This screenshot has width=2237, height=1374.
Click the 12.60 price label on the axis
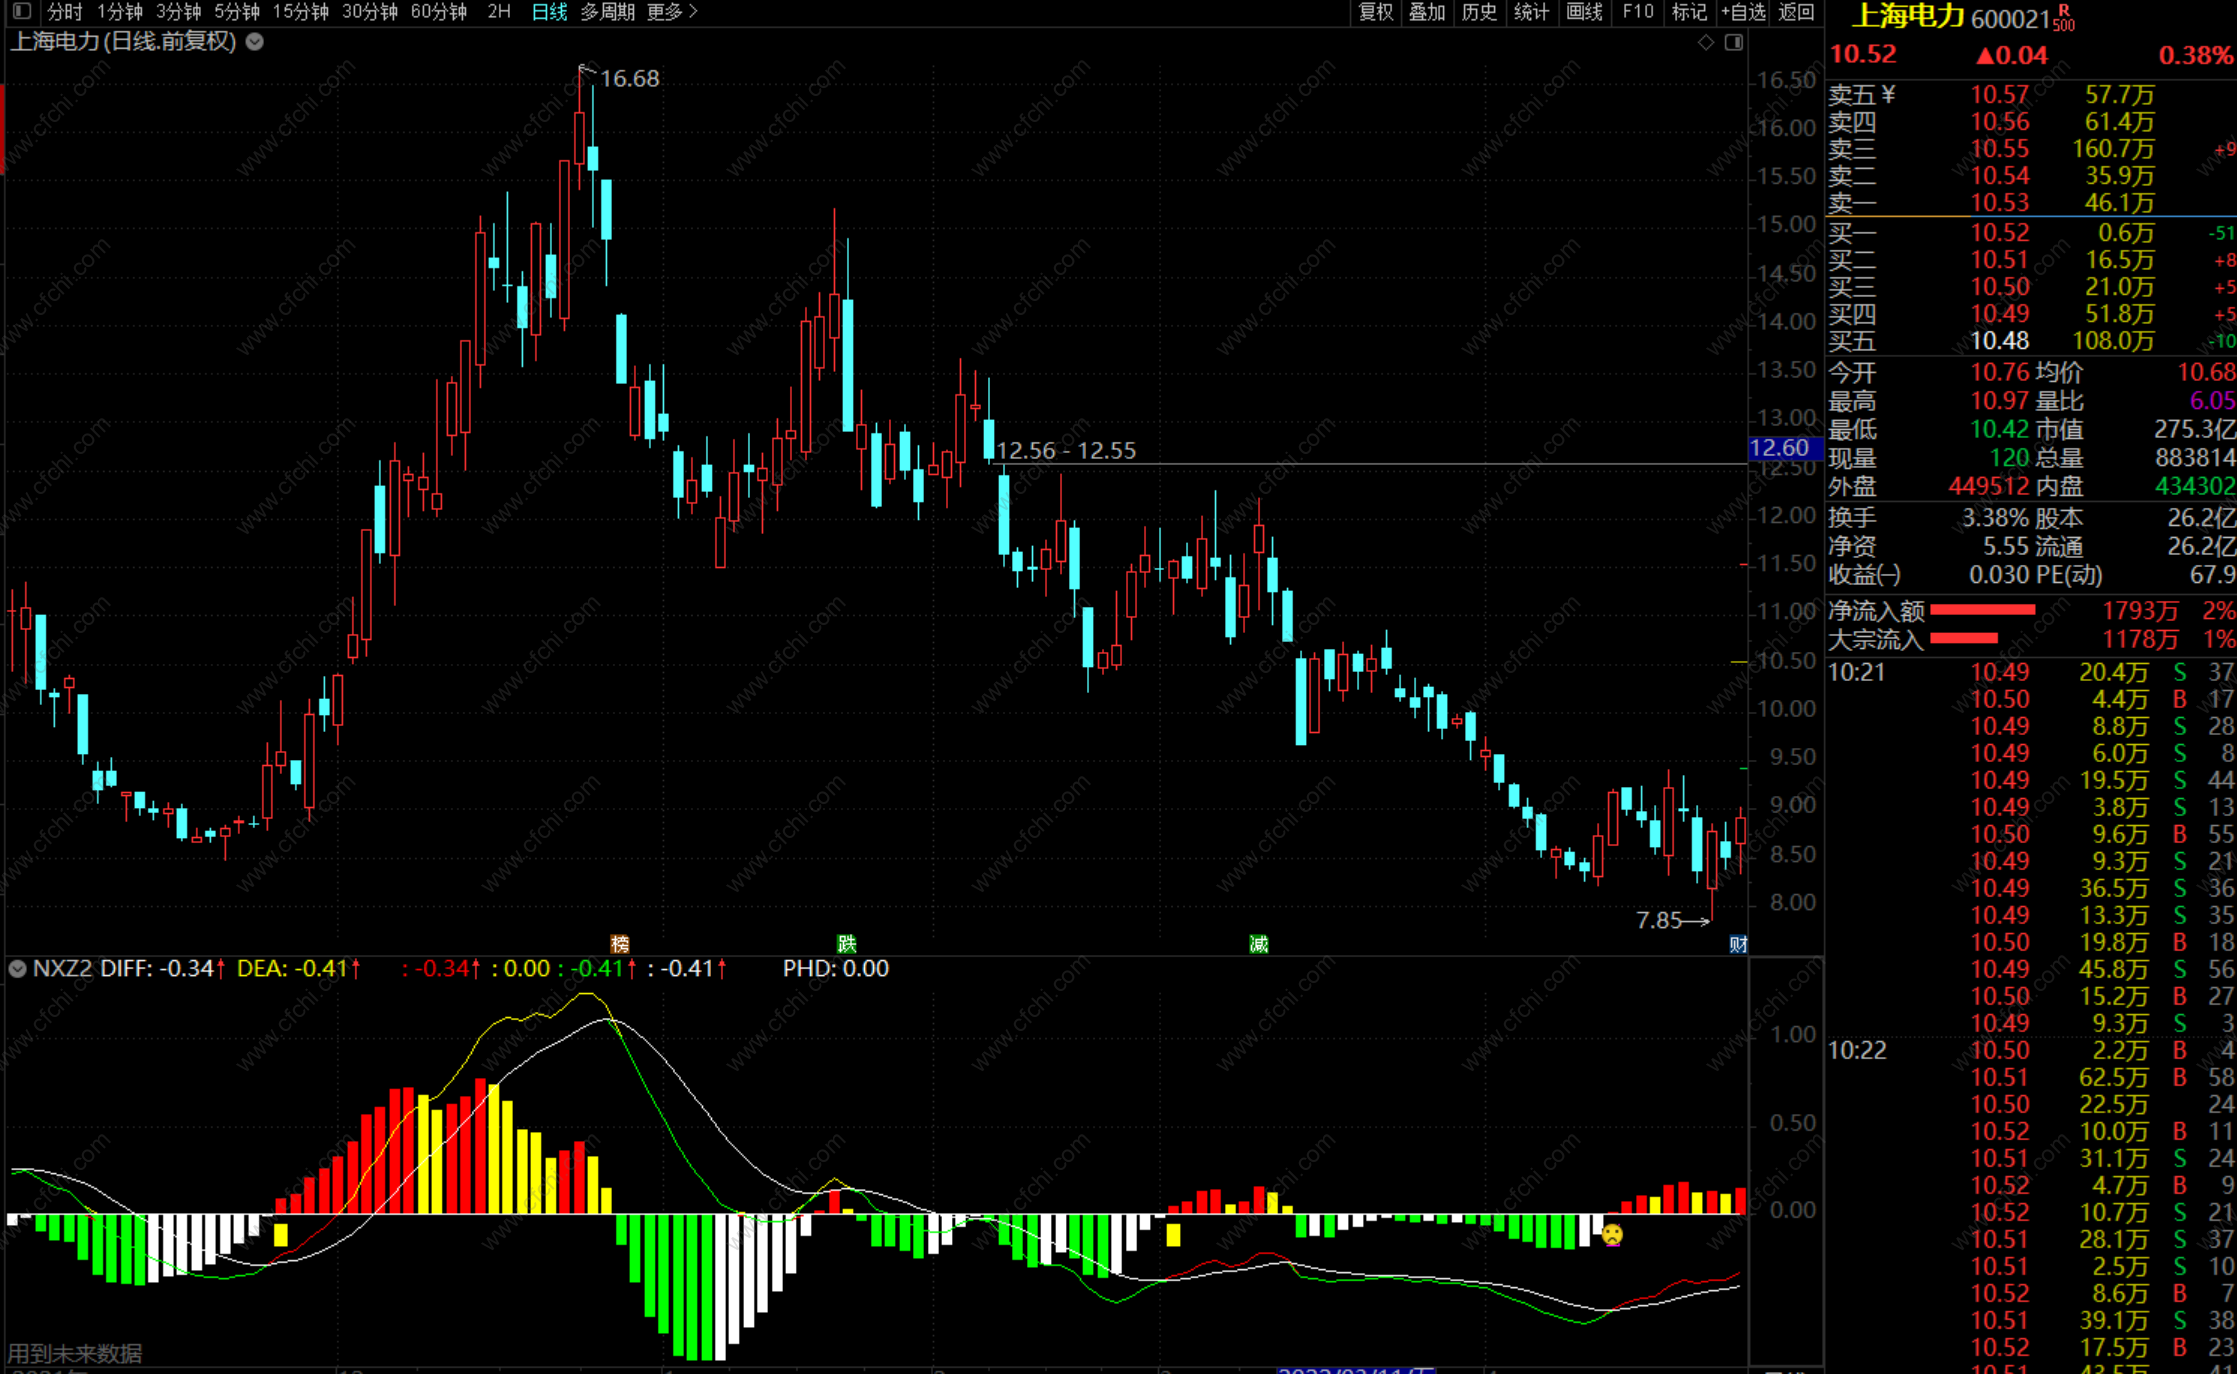tap(1780, 448)
